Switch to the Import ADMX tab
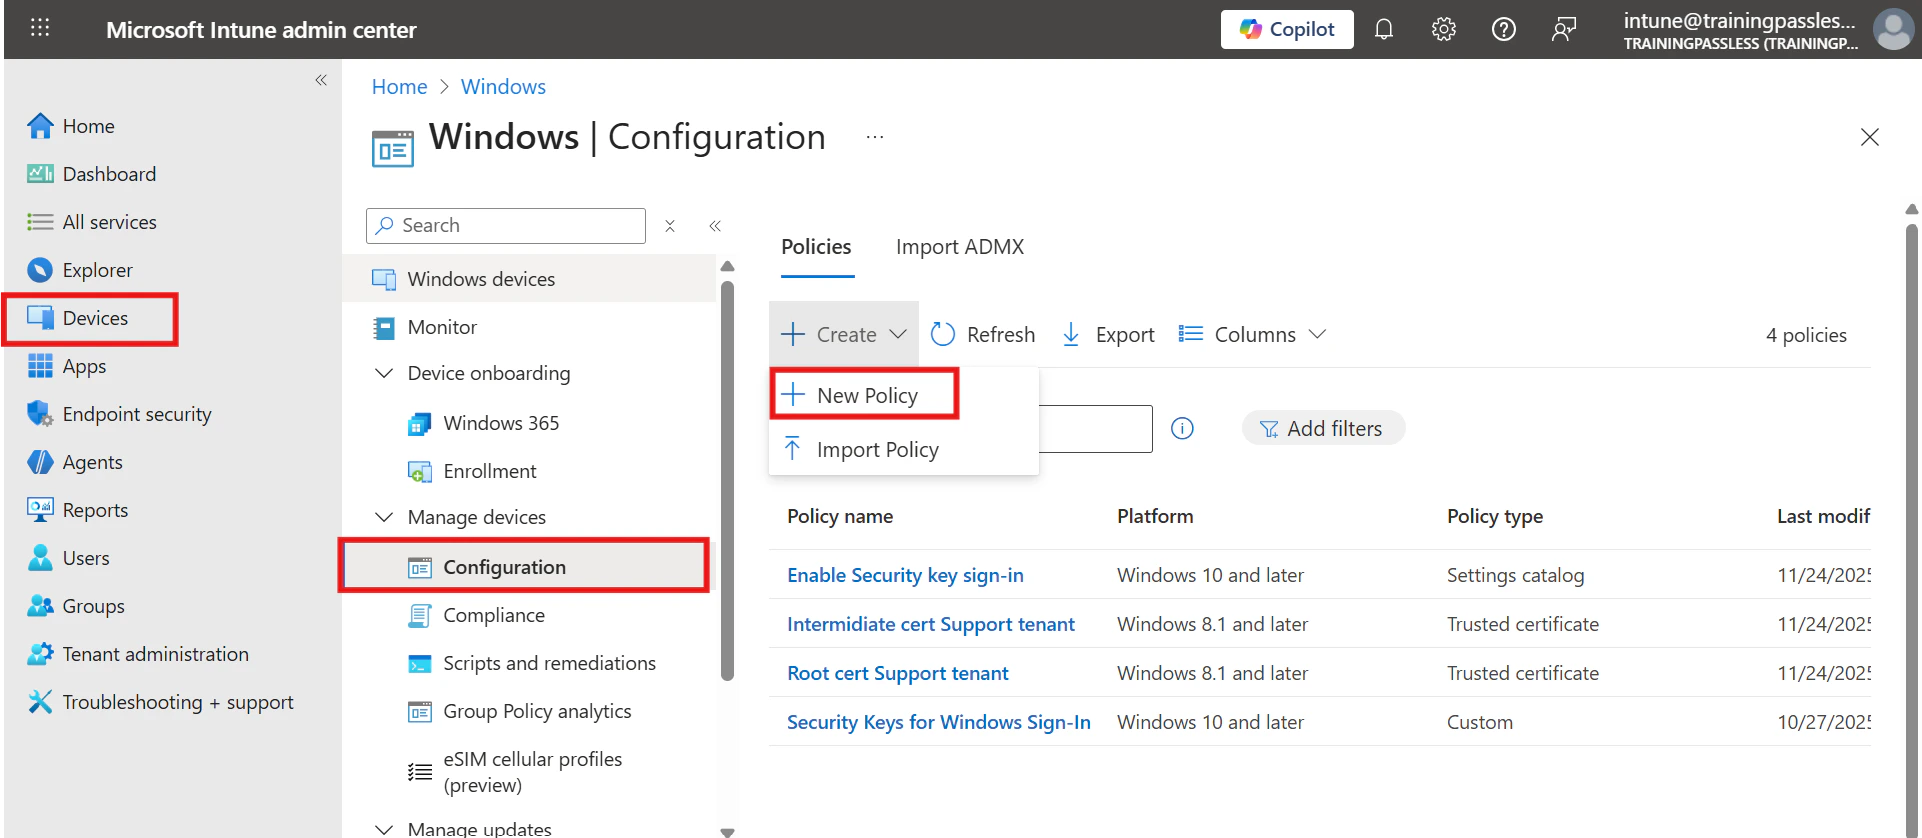 (959, 247)
